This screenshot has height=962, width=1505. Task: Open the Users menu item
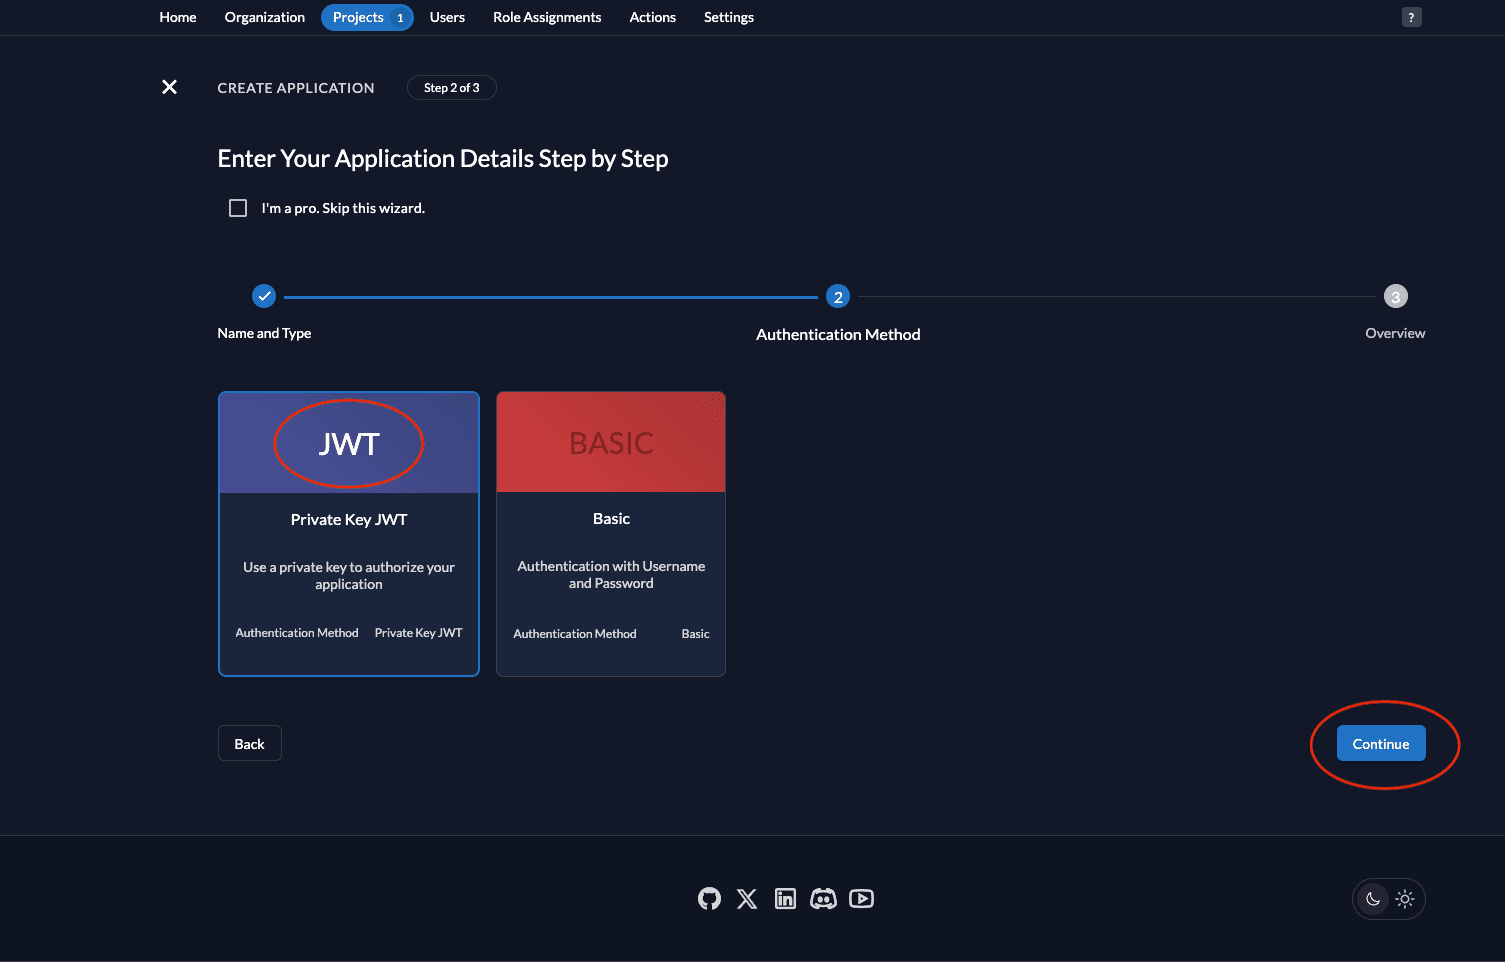[x=447, y=17]
